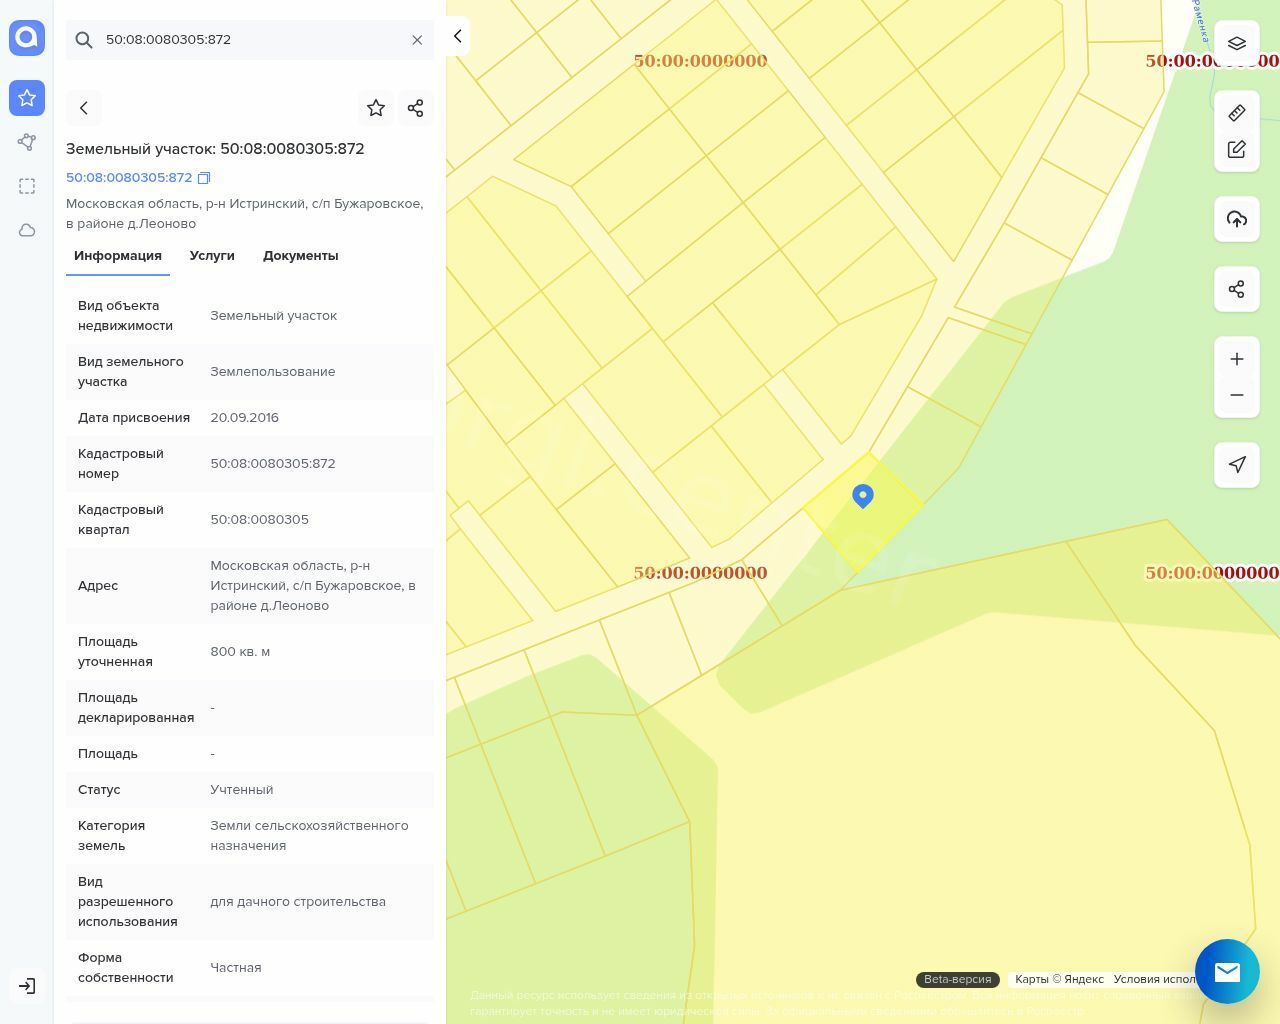Add land plot to favorites with star

[x=376, y=108]
